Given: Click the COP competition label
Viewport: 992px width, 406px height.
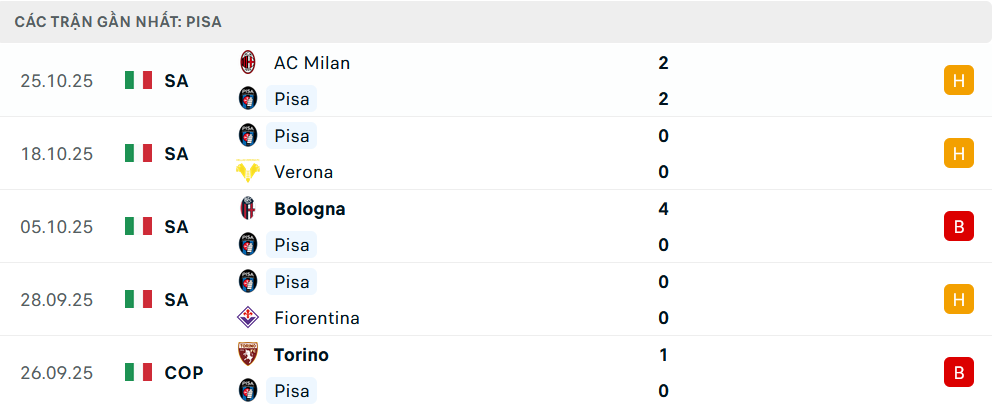Looking at the screenshot, I should [x=184, y=373].
